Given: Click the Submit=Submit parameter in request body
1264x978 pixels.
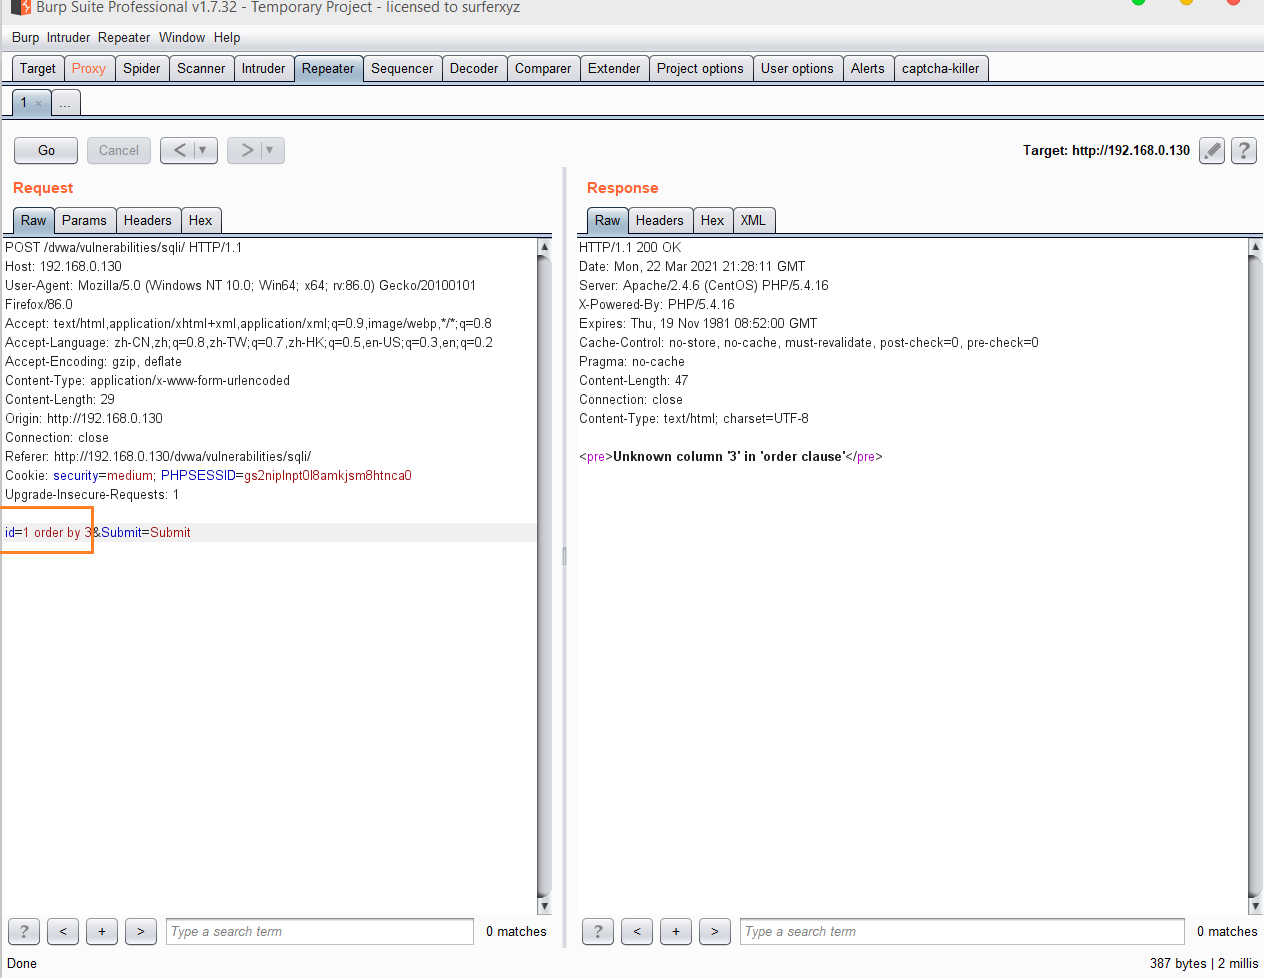Looking at the screenshot, I should point(145,532).
